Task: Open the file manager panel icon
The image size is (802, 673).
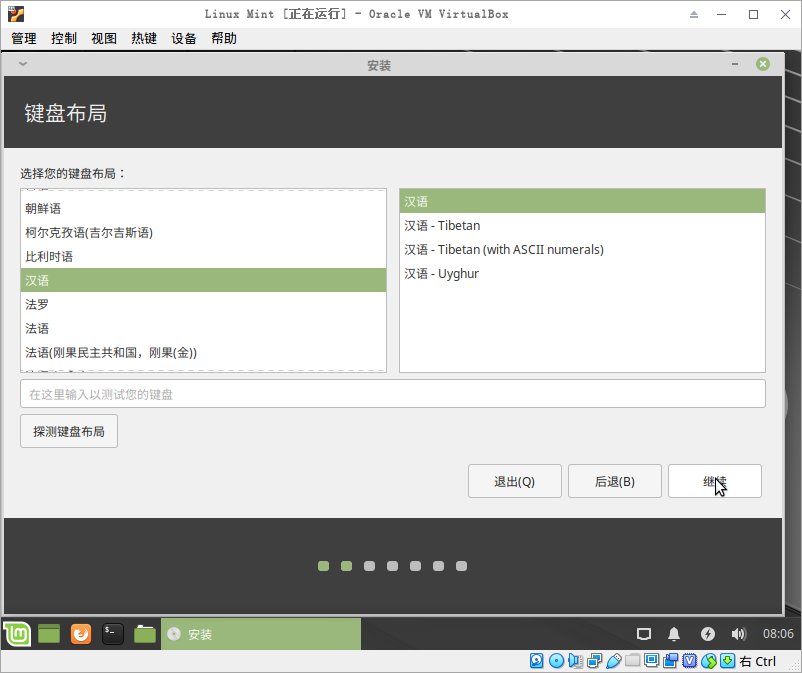Action: (144, 633)
